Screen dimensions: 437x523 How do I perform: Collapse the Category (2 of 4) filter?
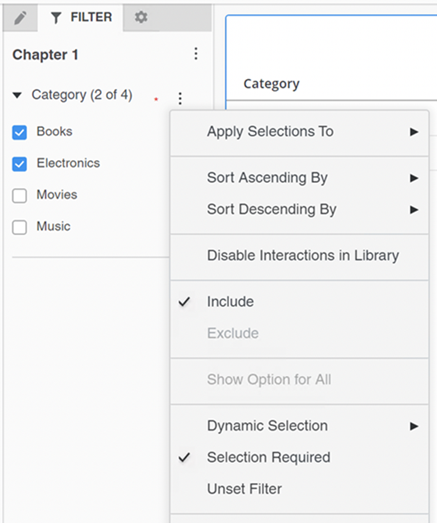(x=17, y=95)
